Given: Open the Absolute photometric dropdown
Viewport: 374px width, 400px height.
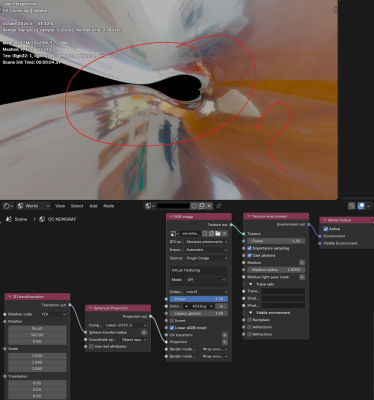Looking at the screenshot, I should coord(206,242).
